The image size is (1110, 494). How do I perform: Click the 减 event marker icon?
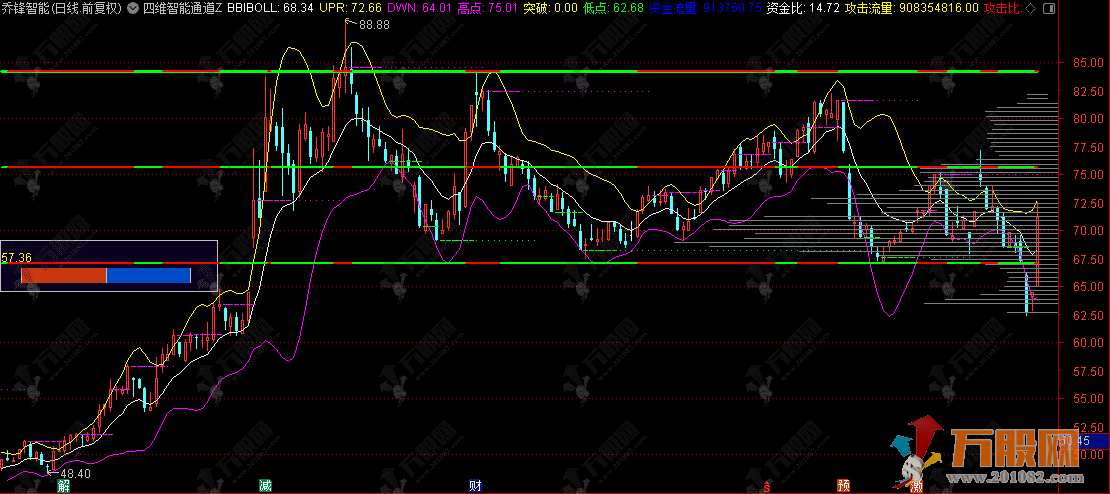(x=265, y=486)
